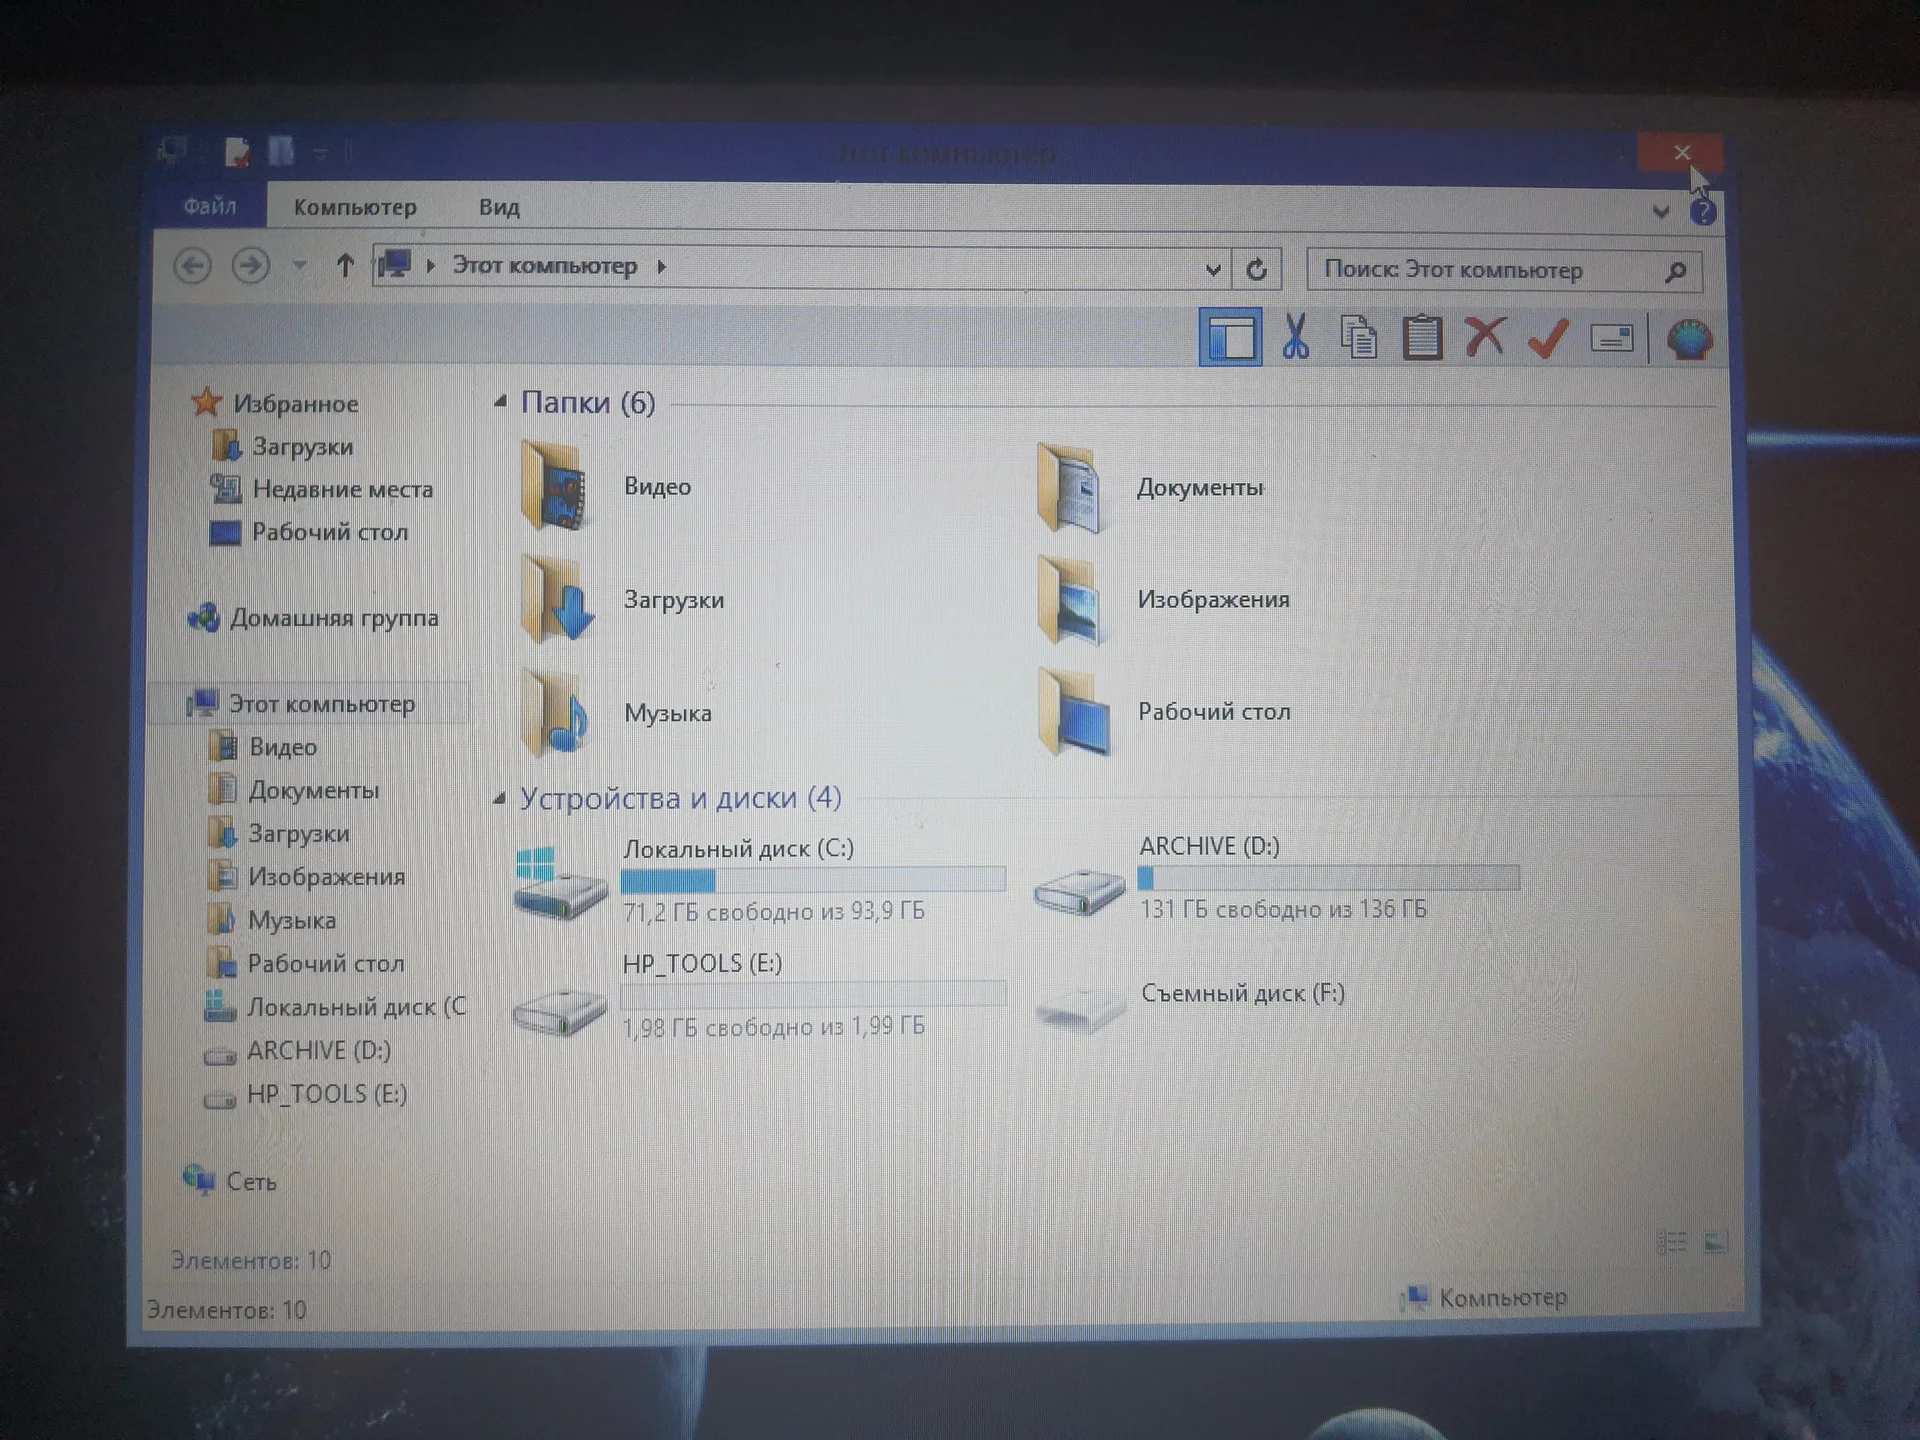Click the arrow after Этот компьютер breadcrumb
The image size is (1920, 1440).
coord(662,267)
